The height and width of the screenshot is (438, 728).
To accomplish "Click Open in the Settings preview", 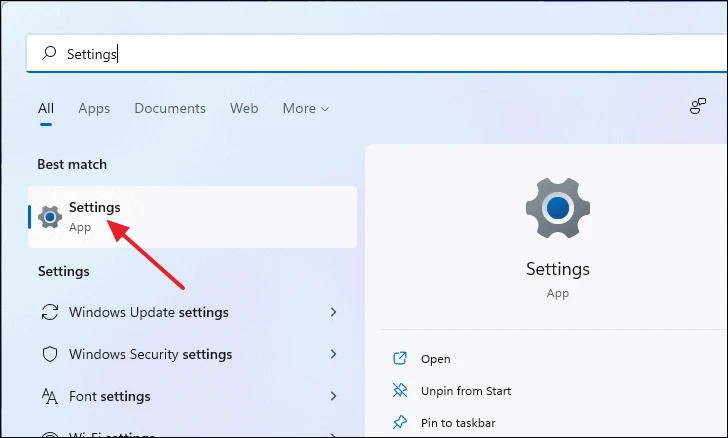I will (x=436, y=359).
